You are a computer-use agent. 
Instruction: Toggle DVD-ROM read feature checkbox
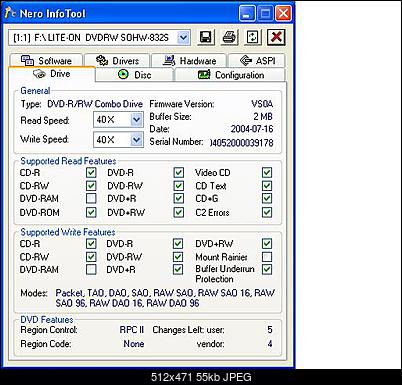point(91,212)
